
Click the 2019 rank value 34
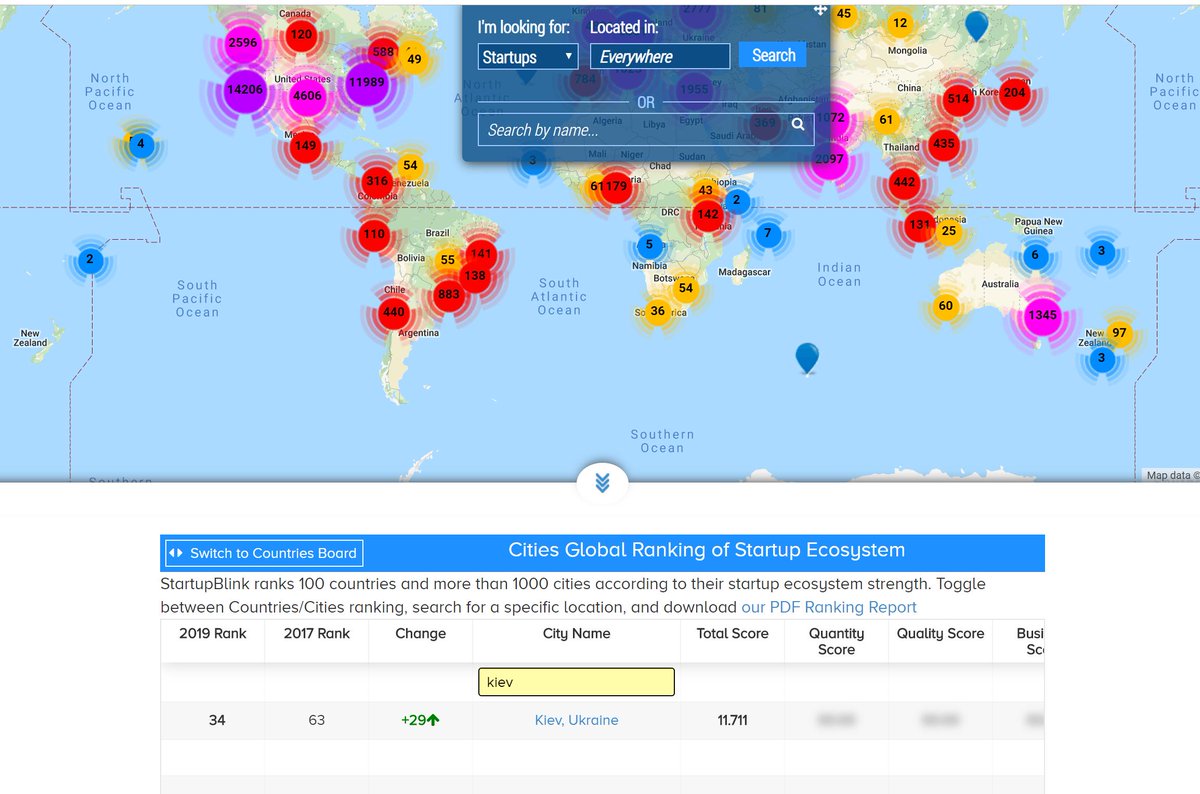click(217, 720)
